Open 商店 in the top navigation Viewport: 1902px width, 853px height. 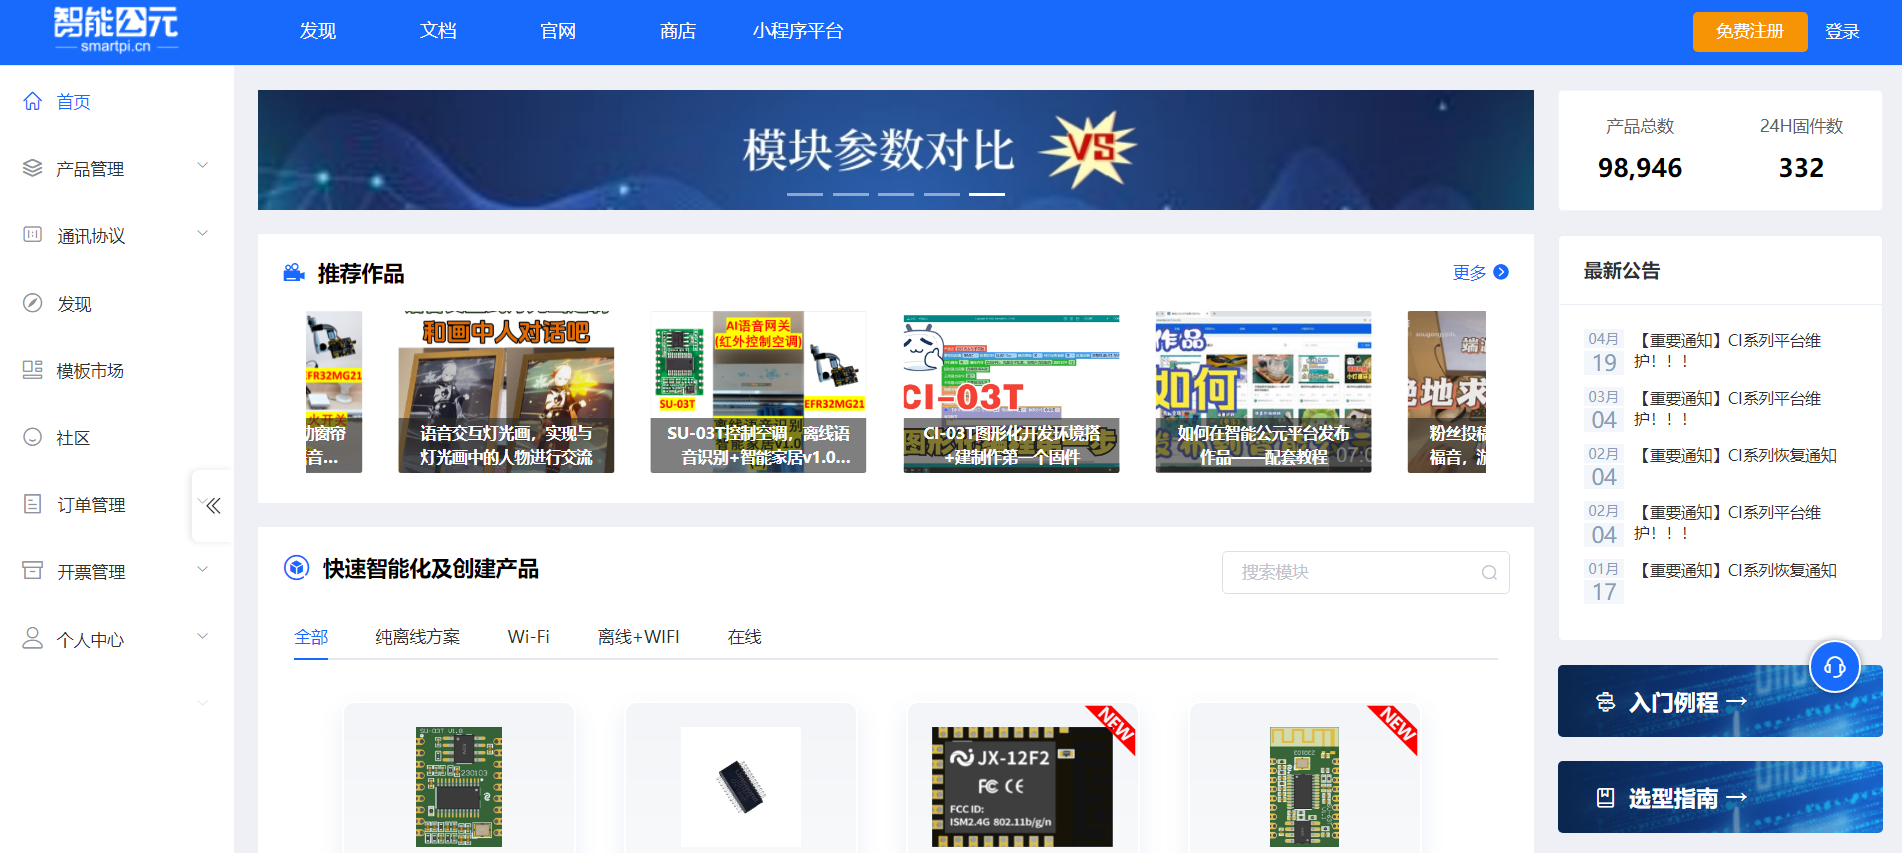(678, 31)
